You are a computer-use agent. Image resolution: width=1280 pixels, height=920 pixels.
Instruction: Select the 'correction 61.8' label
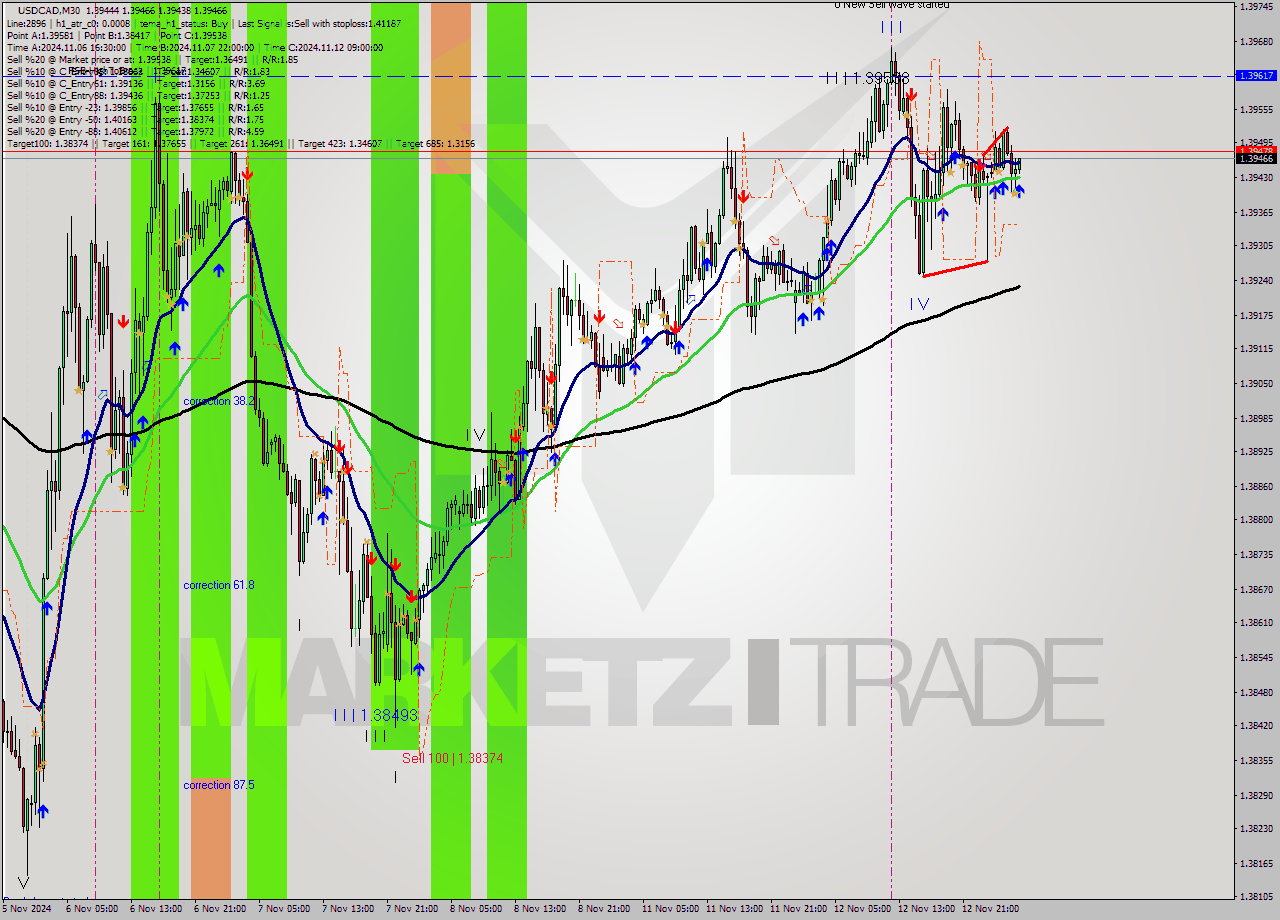click(x=219, y=585)
